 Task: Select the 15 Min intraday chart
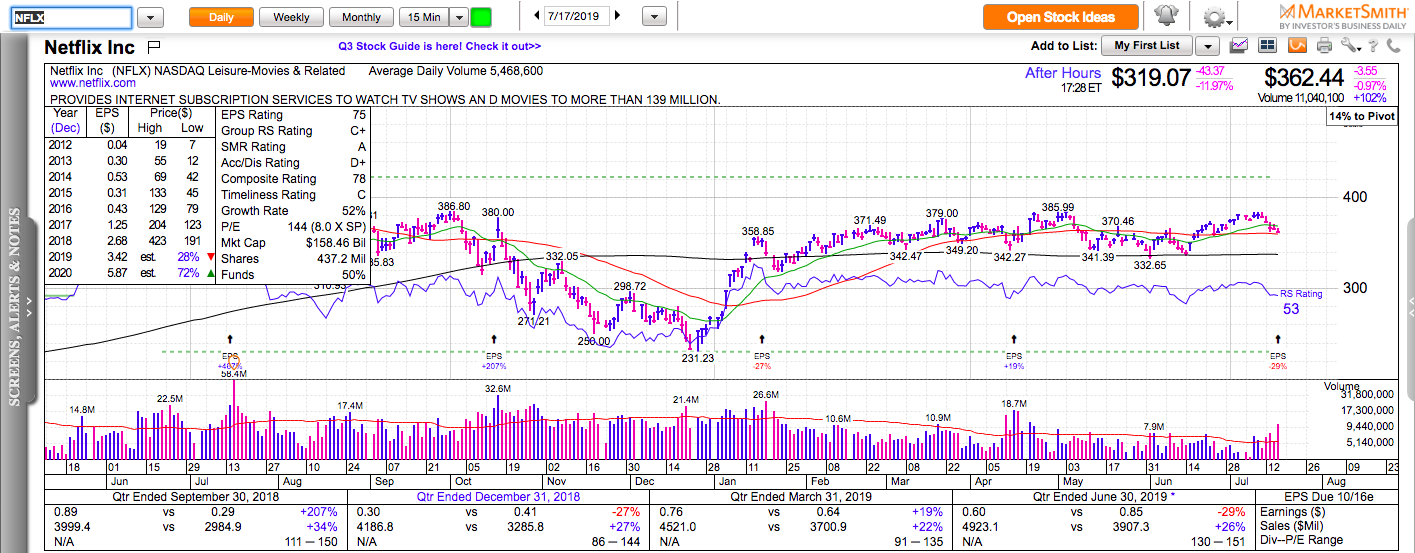point(423,17)
